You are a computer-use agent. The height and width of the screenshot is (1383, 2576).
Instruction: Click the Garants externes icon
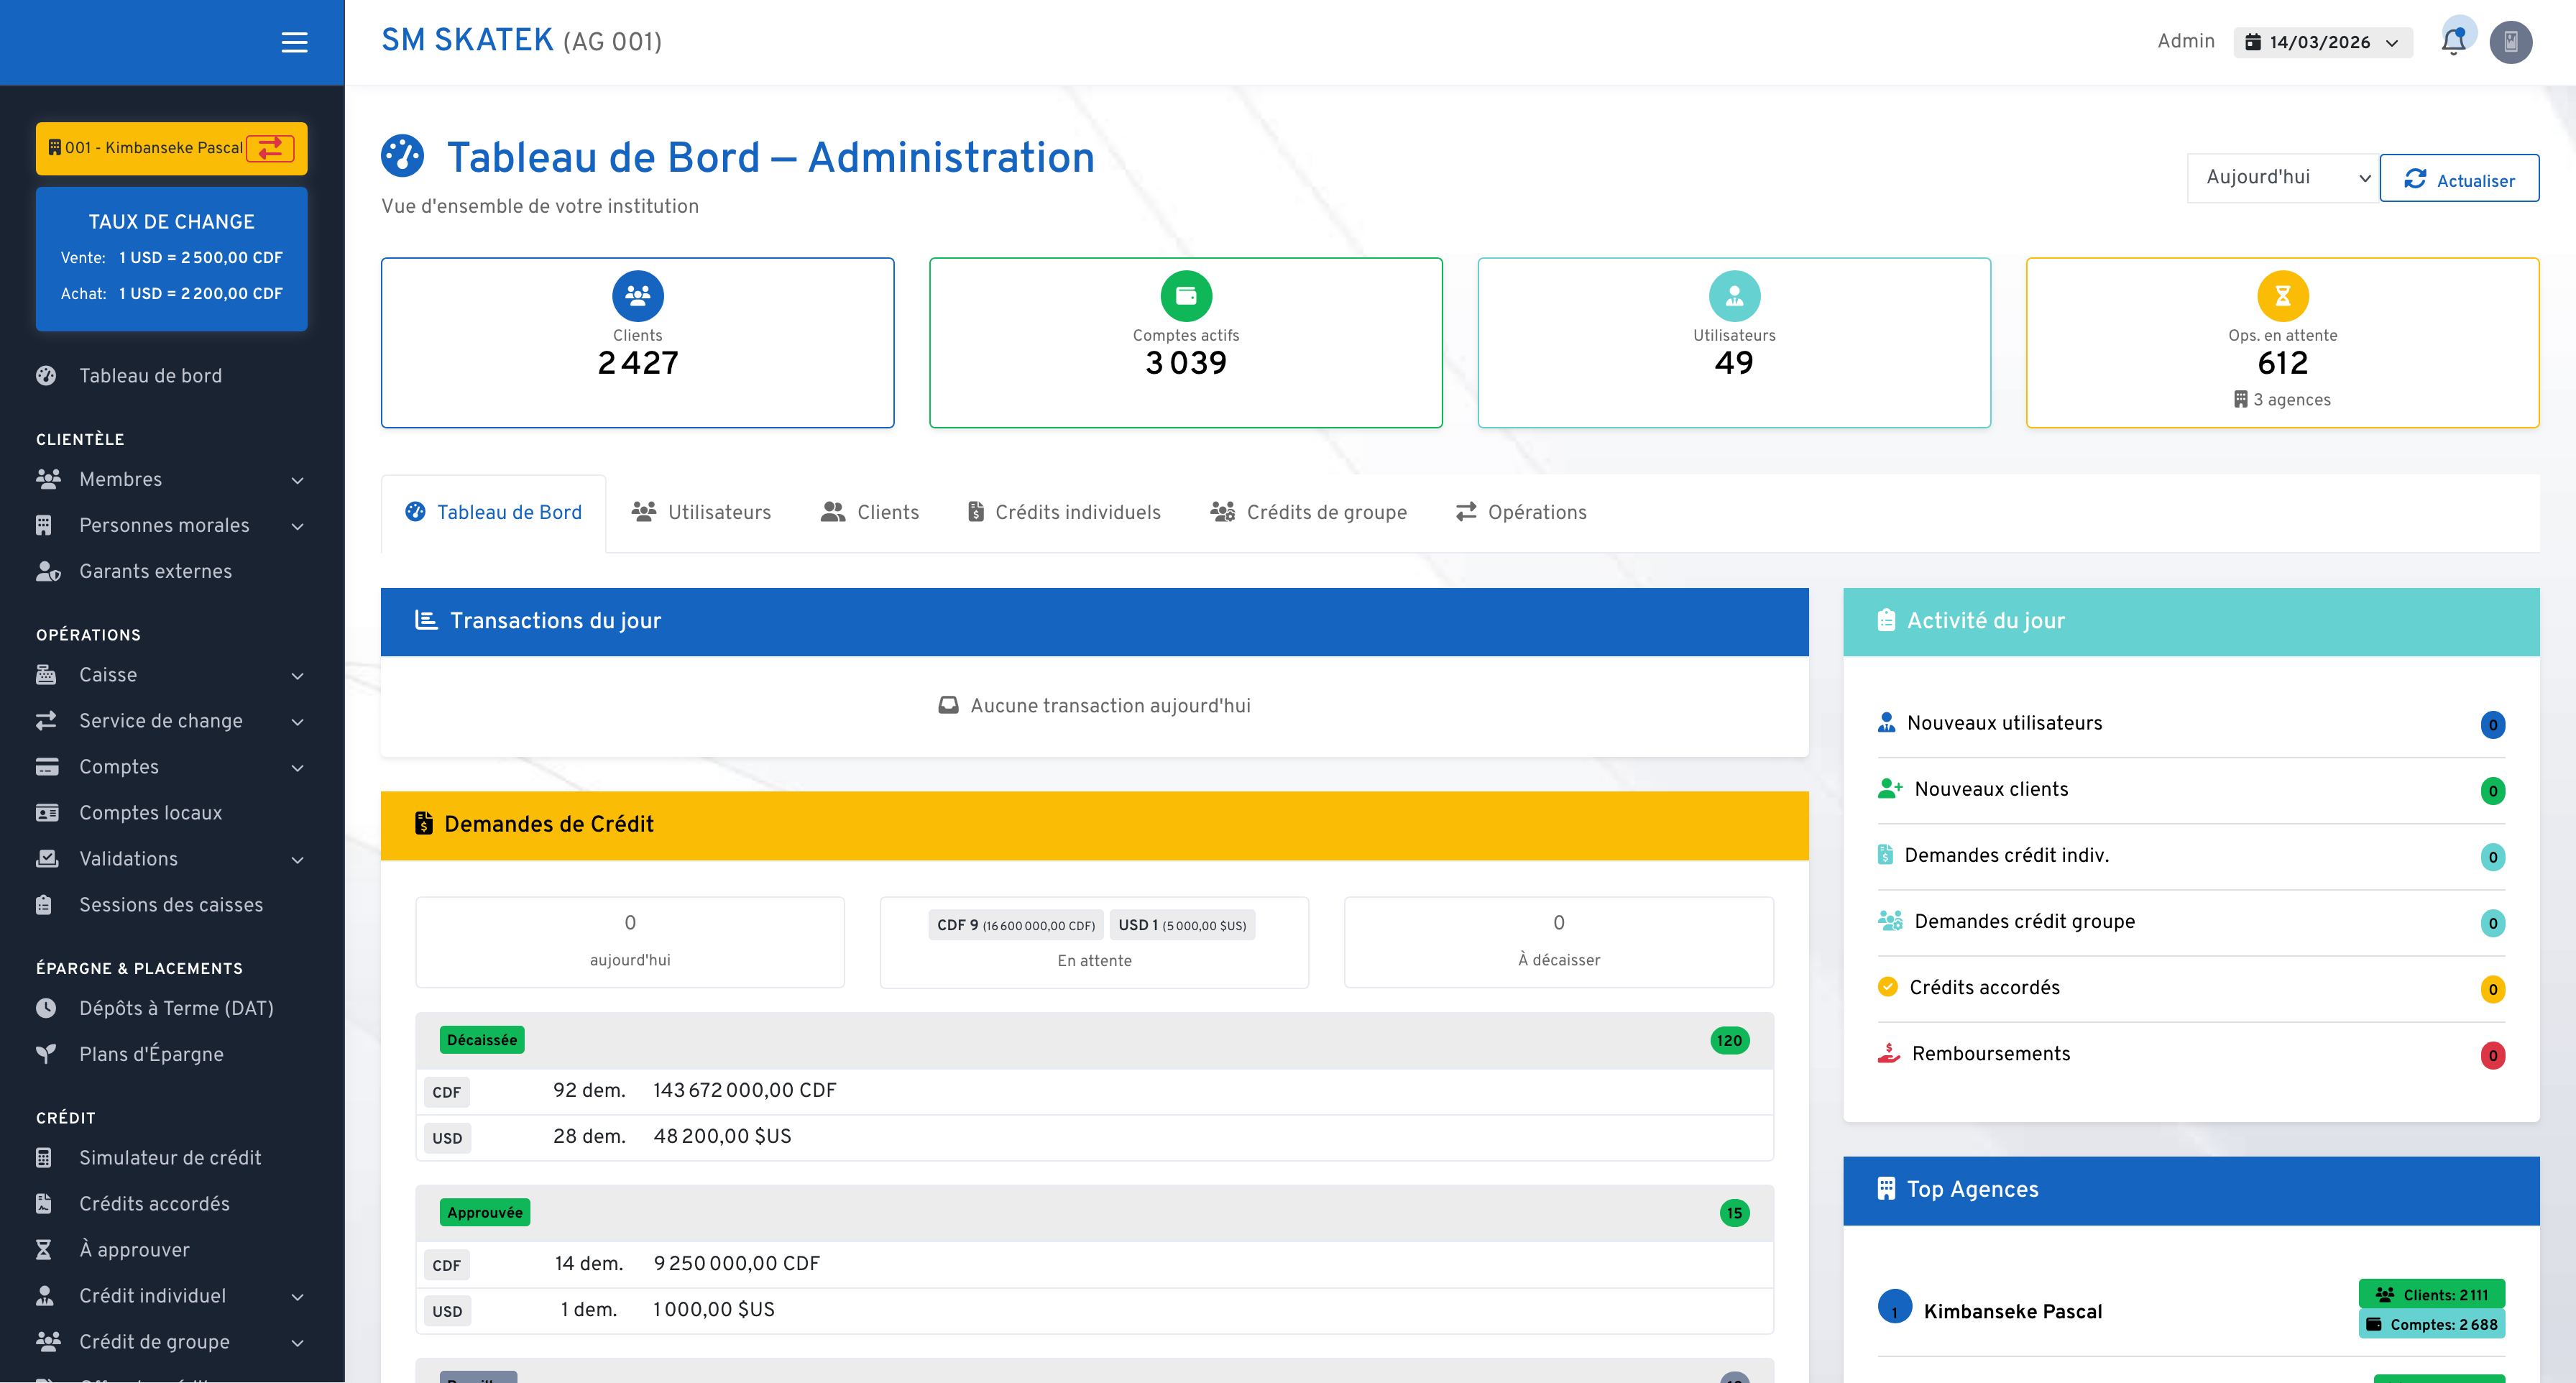(x=48, y=571)
